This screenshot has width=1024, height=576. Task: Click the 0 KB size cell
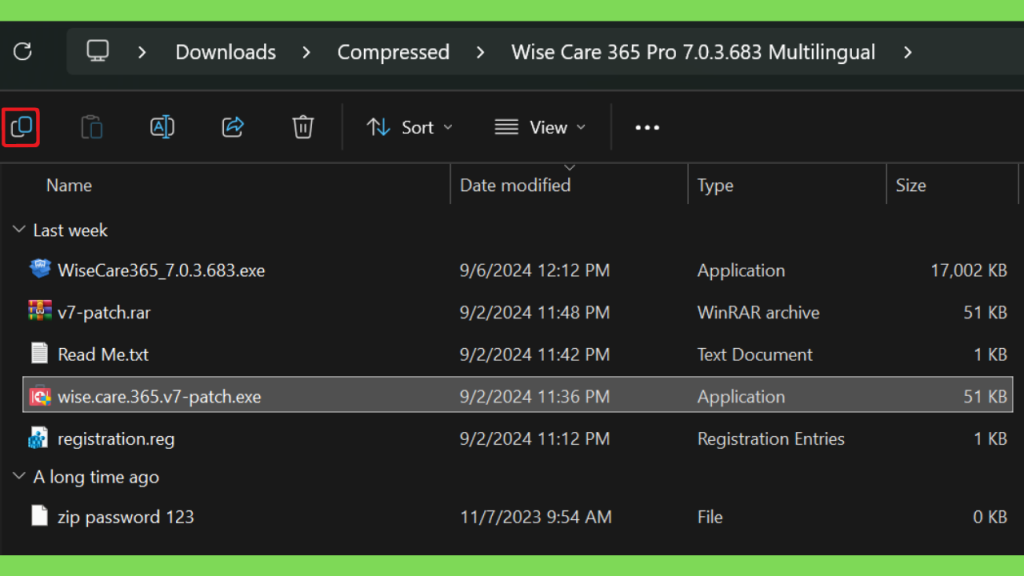990,517
